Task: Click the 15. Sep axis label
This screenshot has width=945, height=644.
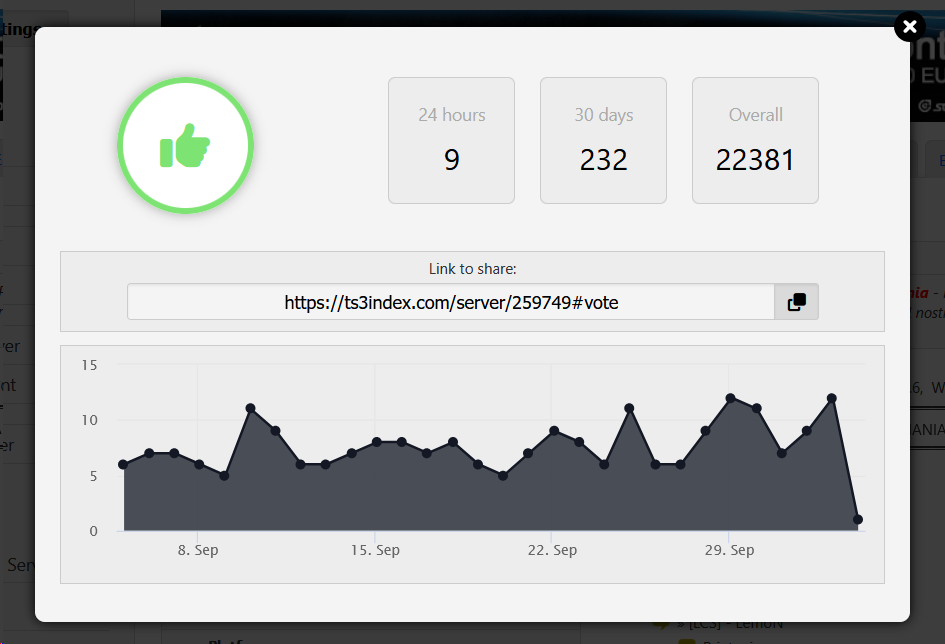Action: pos(375,550)
